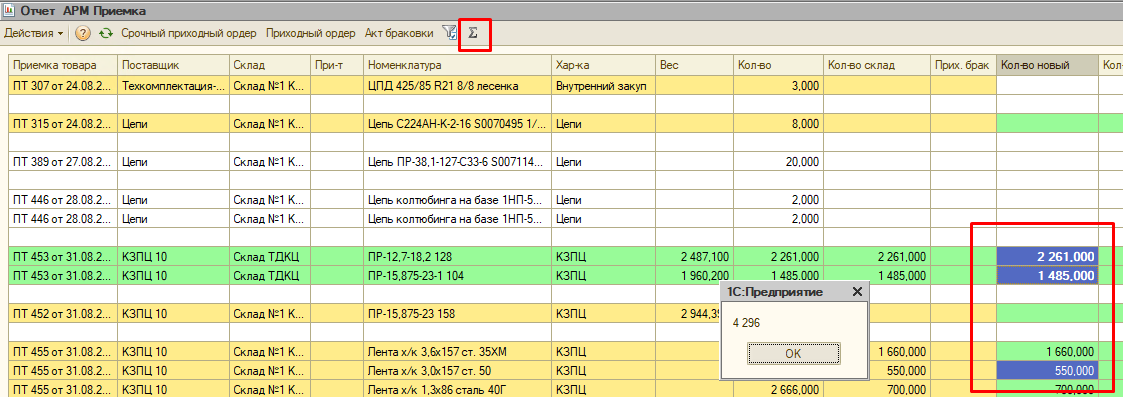Click the sigma sum icon
The image size is (1123, 397).
(473, 33)
